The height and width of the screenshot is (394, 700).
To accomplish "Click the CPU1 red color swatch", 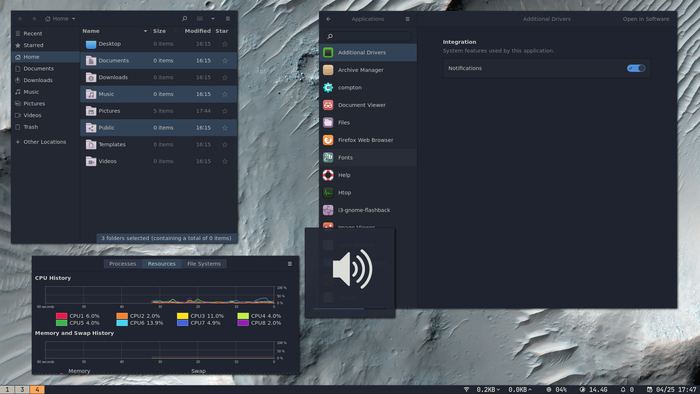I will coord(62,316).
